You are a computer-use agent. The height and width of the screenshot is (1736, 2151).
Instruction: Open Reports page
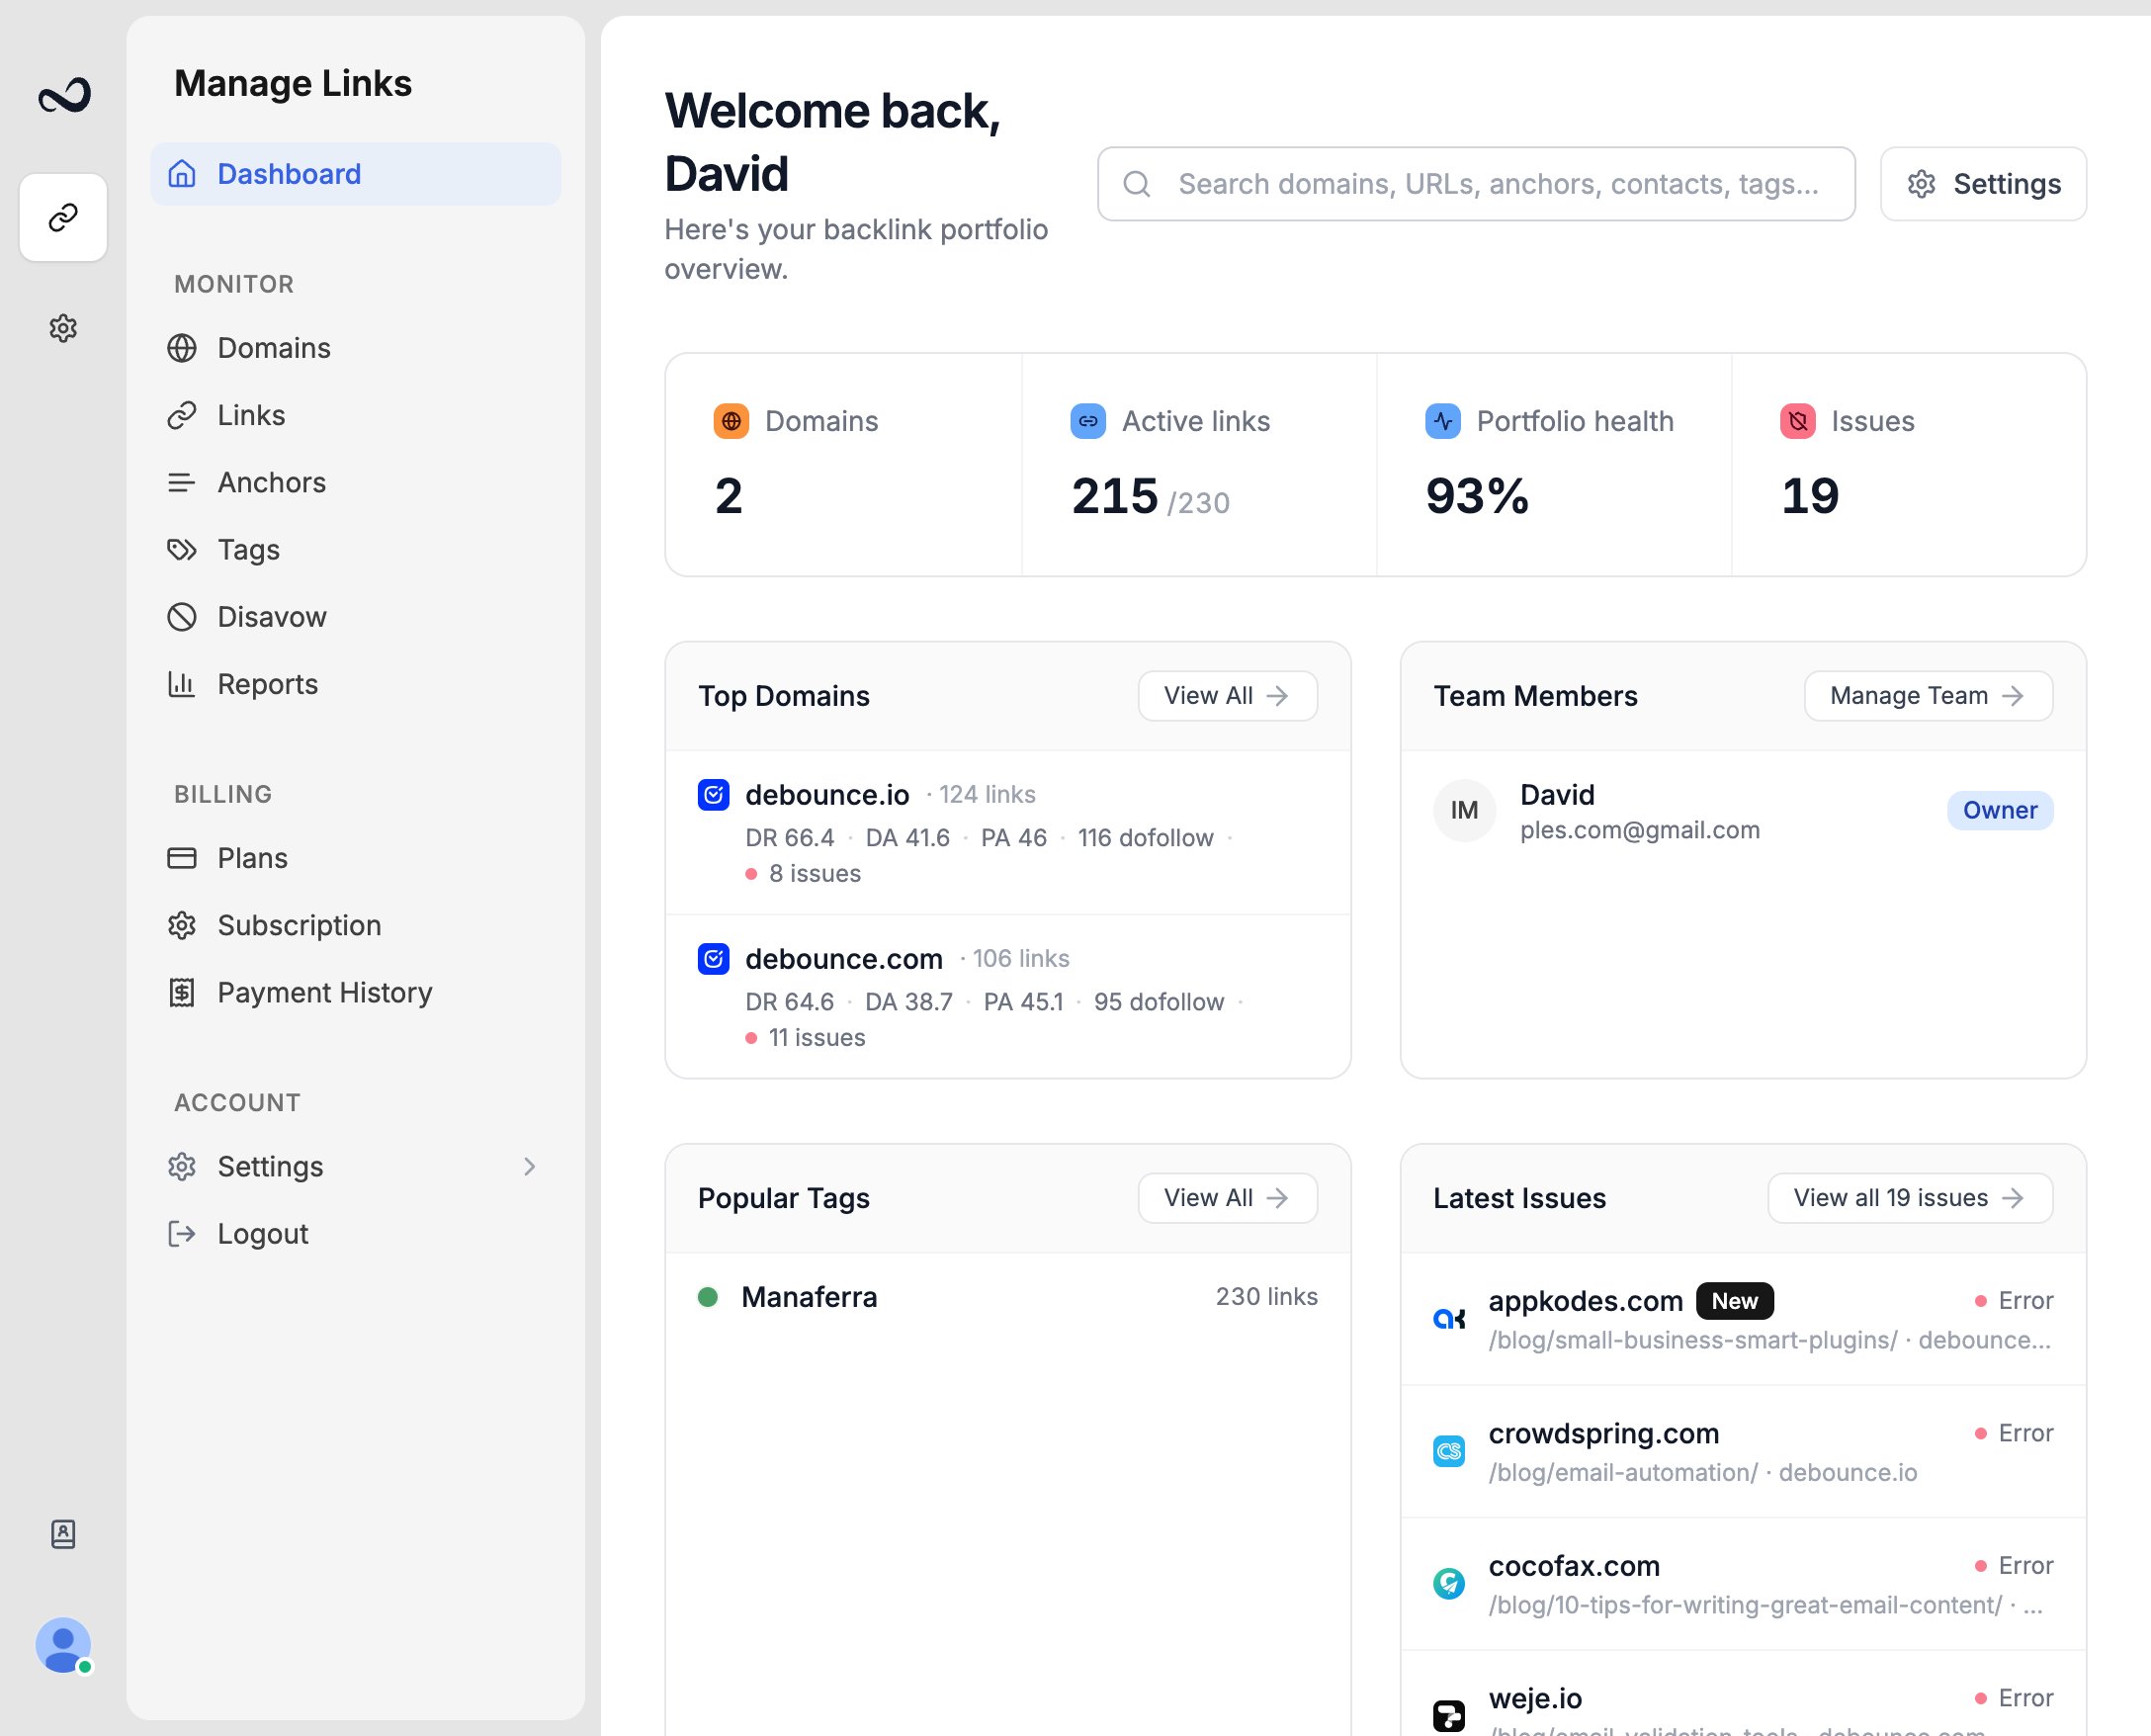pos(355,684)
